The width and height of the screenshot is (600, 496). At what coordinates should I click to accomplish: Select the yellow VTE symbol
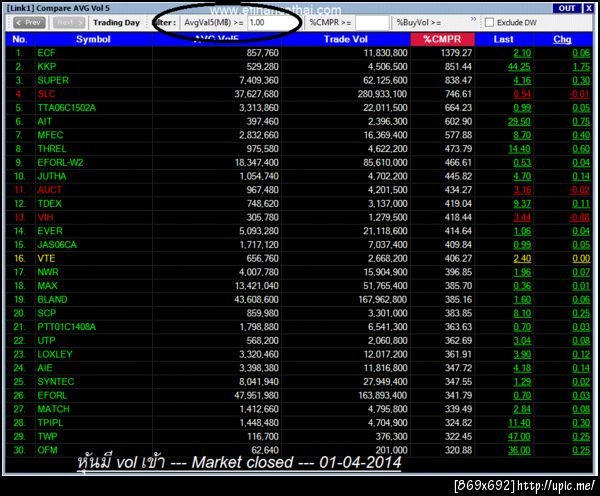(x=46, y=259)
